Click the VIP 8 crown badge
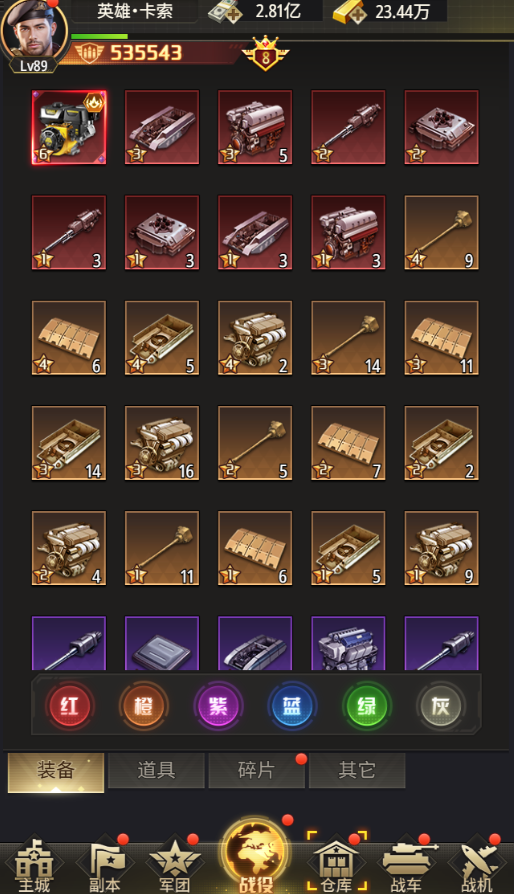514x894 pixels. coord(266,53)
